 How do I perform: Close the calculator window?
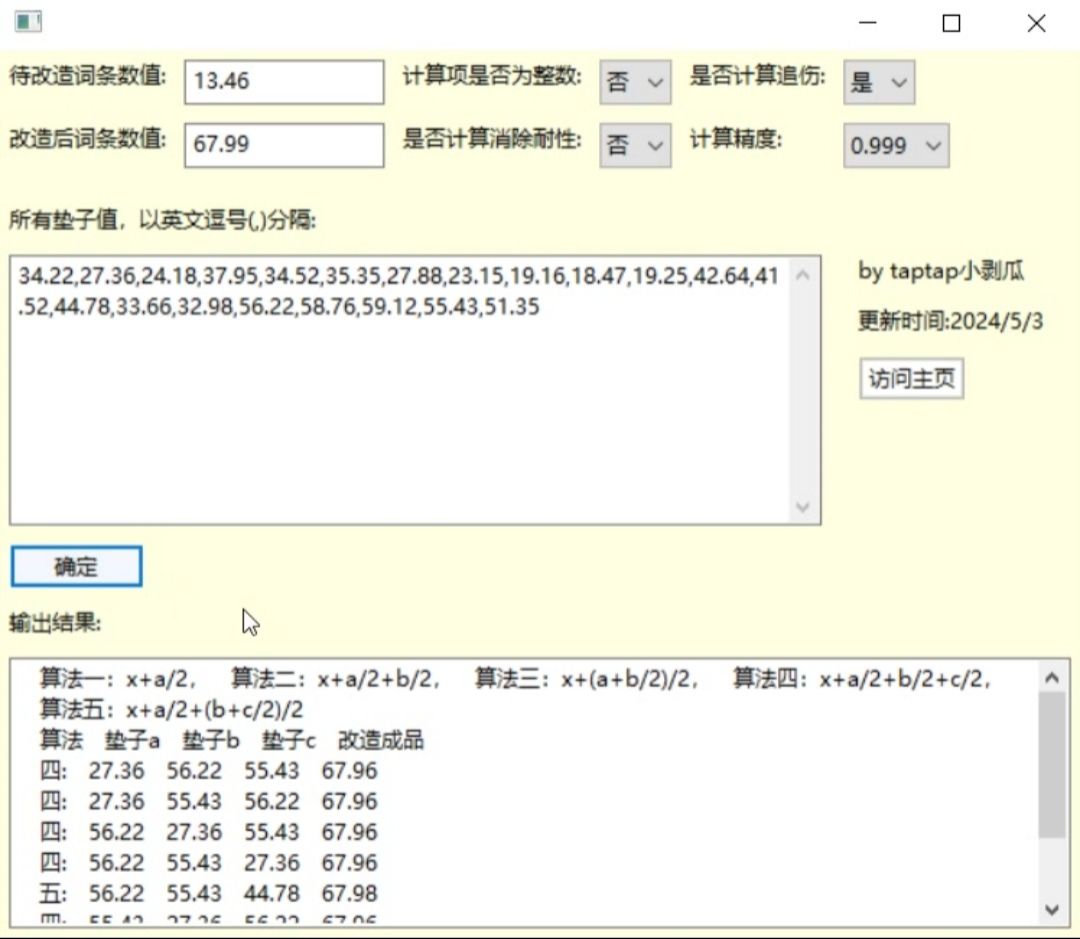click(x=1036, y=23)
